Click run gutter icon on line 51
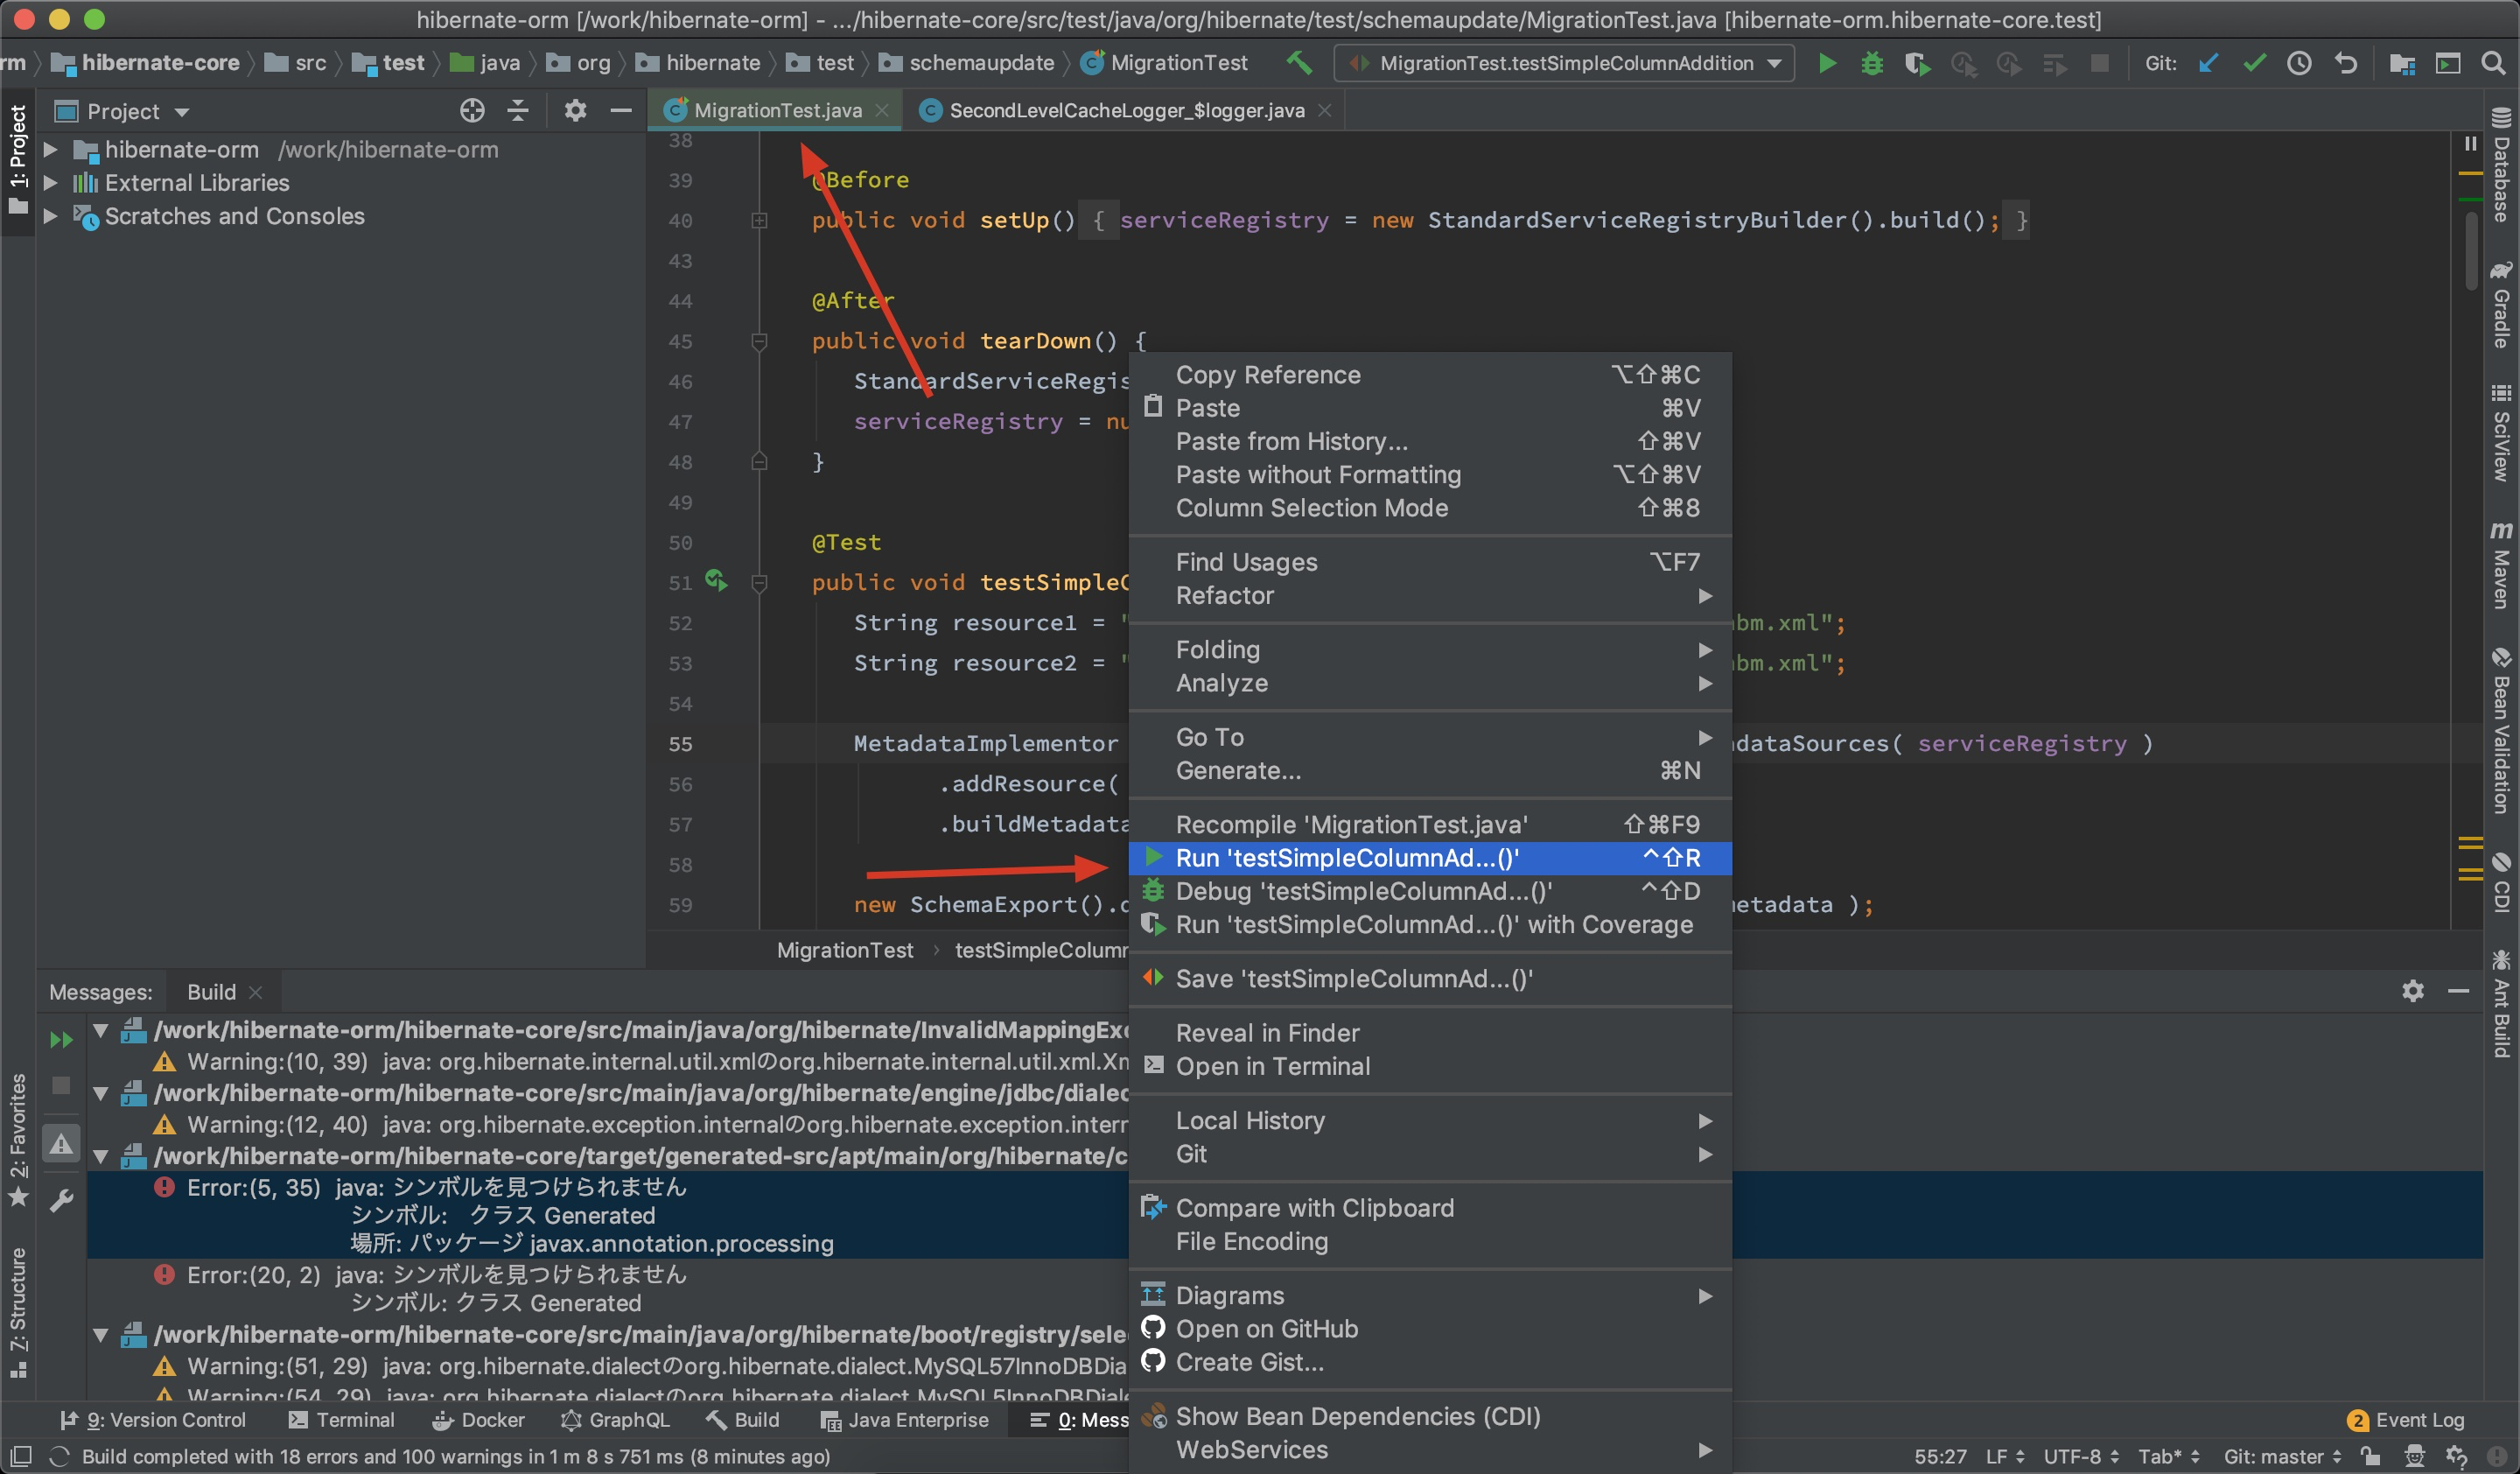The height and width of the screenshot is (1474, 2520). point(716,580)
